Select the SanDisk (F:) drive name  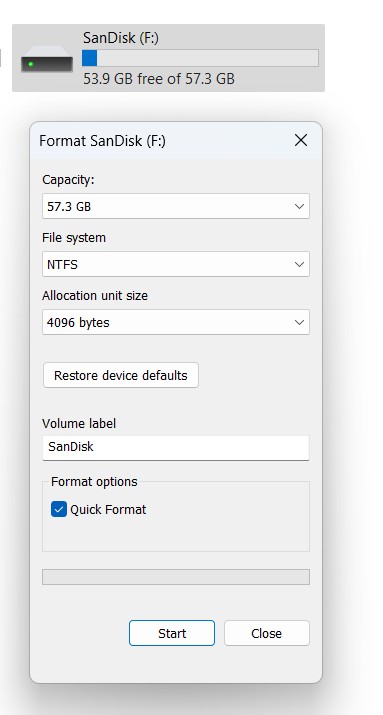(x=121, y=38)
